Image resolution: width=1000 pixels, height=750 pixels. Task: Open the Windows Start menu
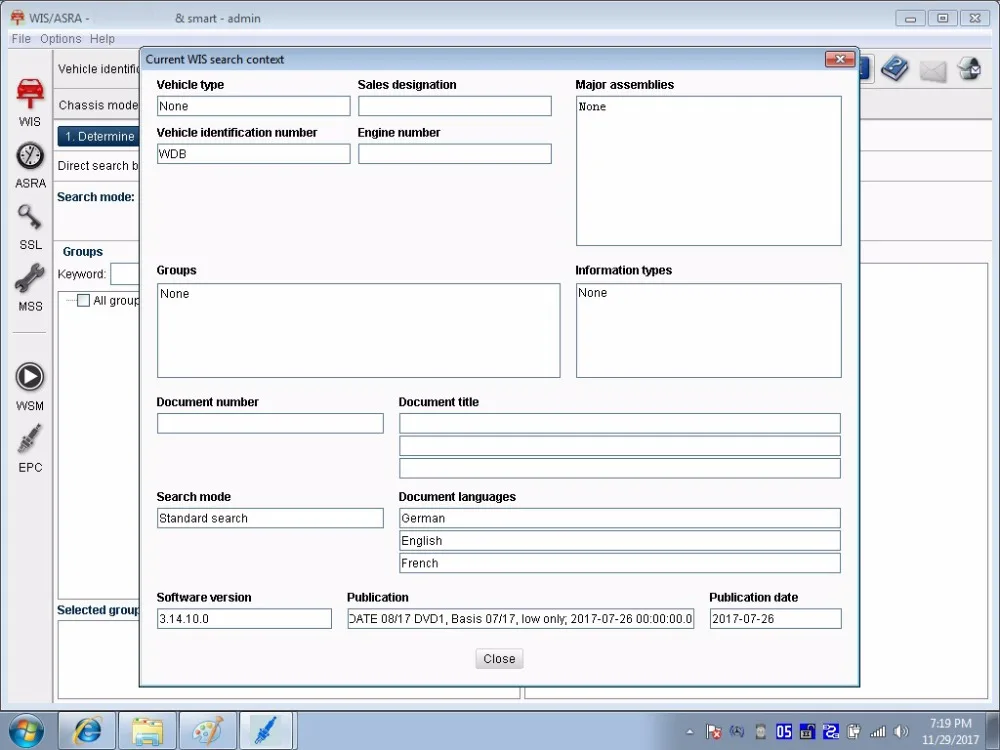(26, 731)
